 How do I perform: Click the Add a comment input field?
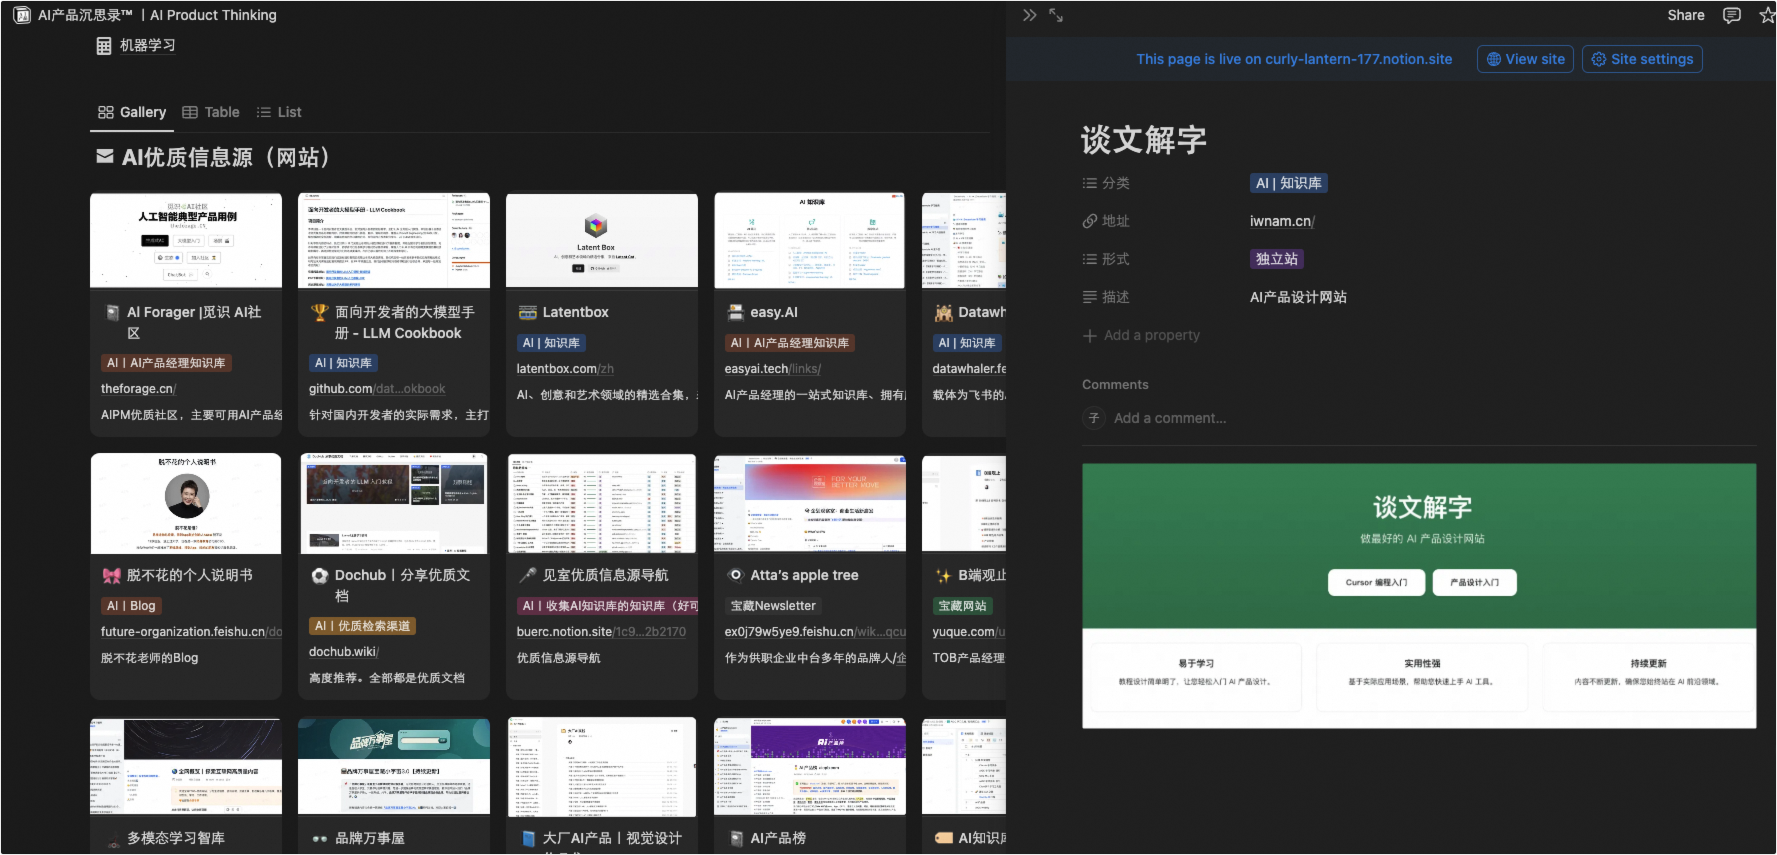1170,418
